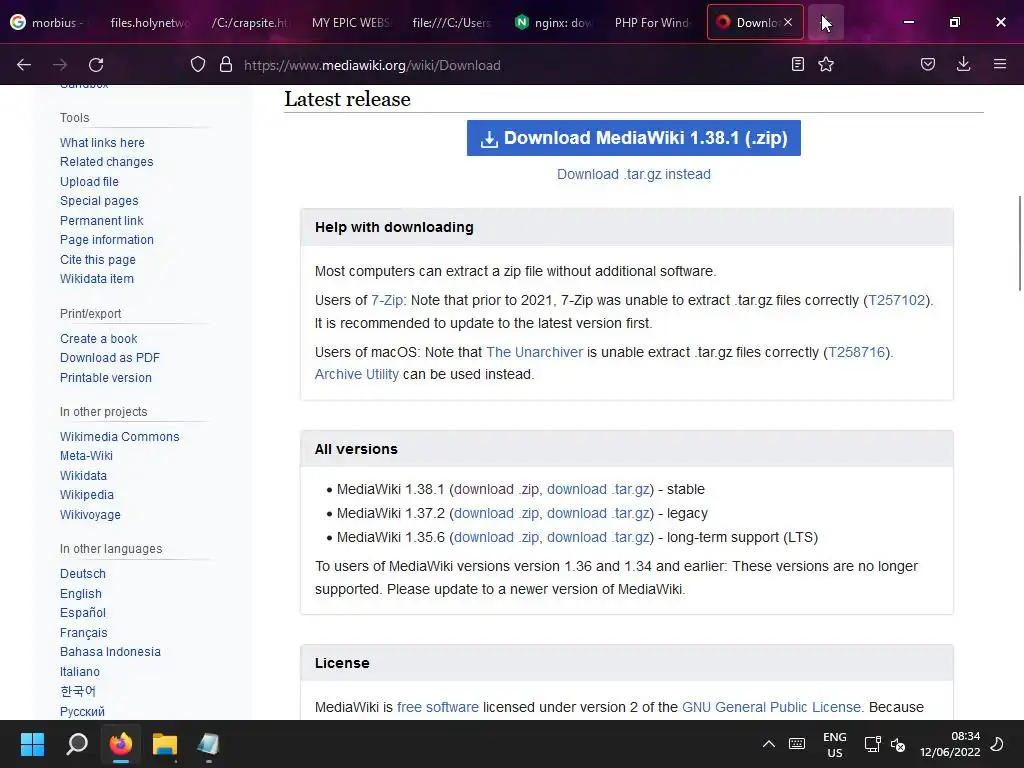Open notification moon icon
Image resolution: width=1024 pixels, height=768 pixels.
pyautogui.click(x=997, y=744)
